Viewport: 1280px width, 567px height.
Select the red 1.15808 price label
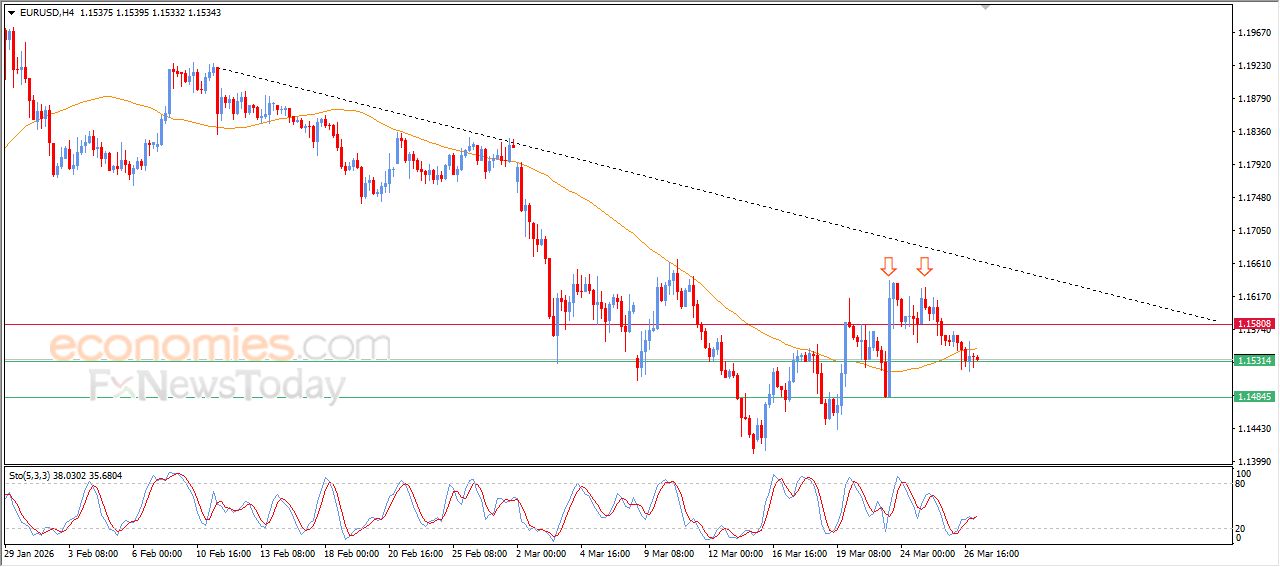tap(1254, 324)
